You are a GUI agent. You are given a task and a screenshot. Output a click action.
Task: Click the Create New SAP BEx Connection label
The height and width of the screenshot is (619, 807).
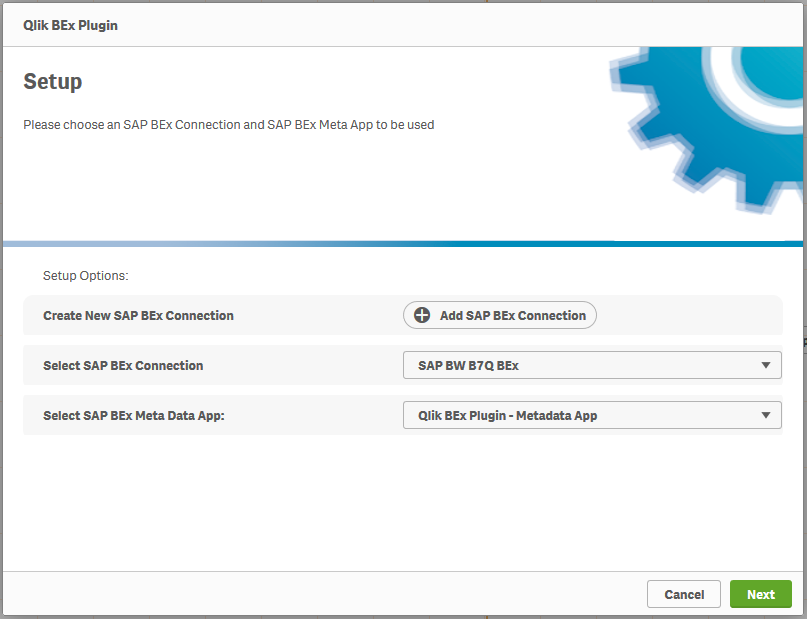(138, 315)
